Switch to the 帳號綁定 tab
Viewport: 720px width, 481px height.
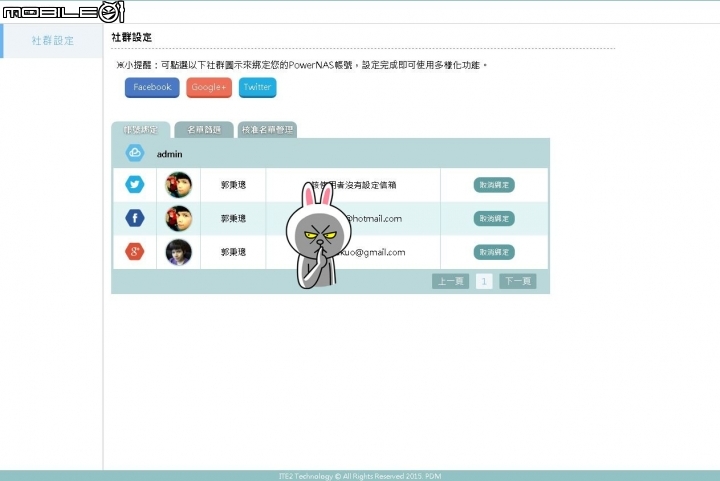pos(141,130)
